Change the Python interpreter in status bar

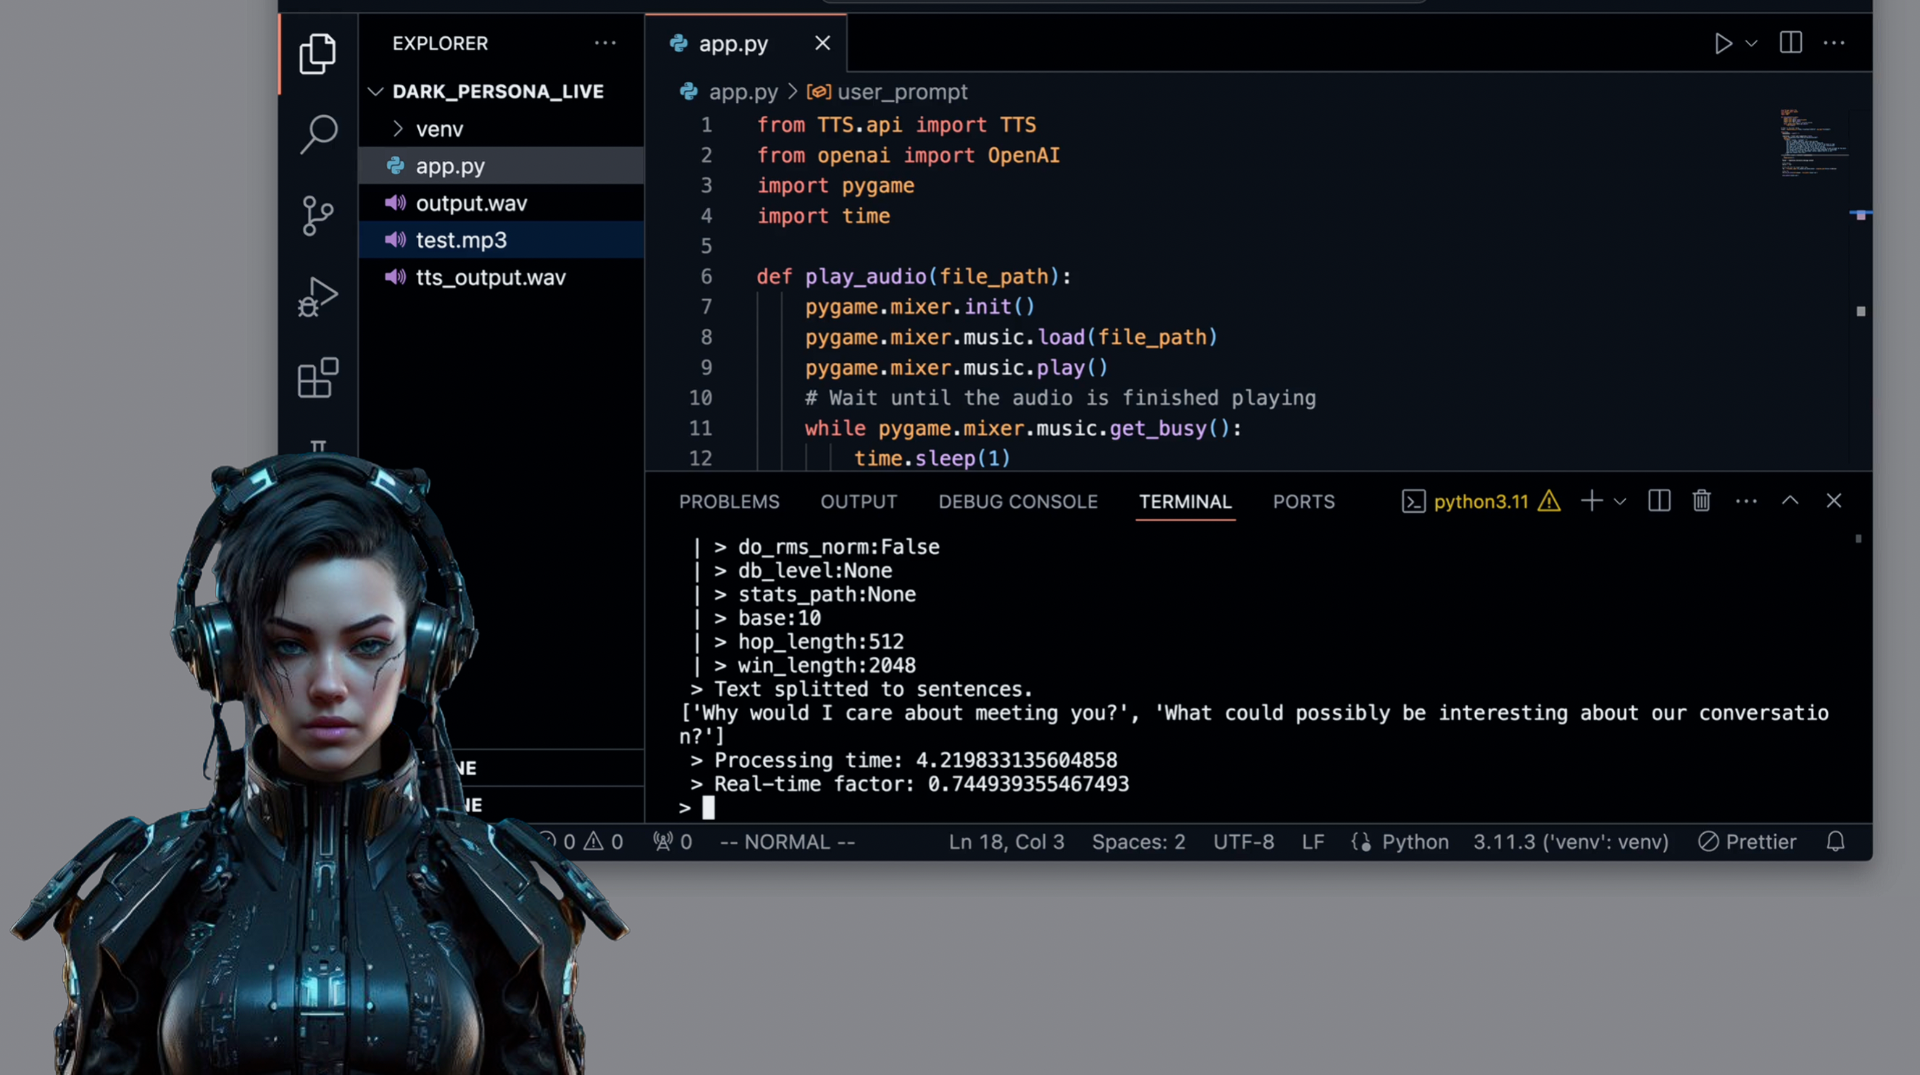pyautogui.click(x=1570, y=841)
